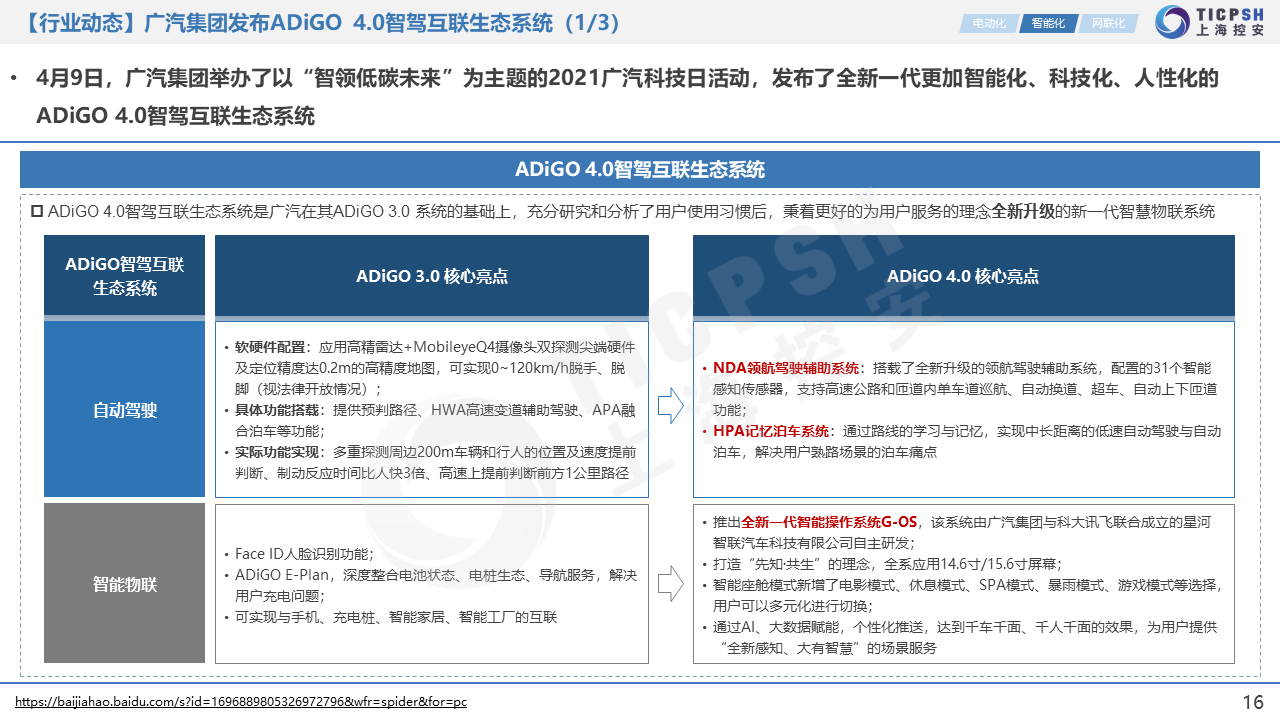Screen dimensions: 1280x720
Task: Click the ADiGO 4.0 核心亮点 header
Action: click(963, 276)
